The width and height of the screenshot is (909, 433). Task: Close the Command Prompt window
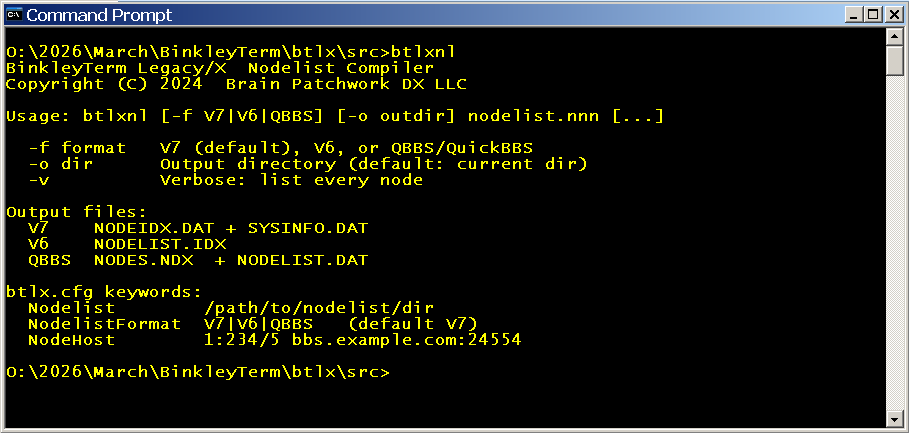click(891, 15)
